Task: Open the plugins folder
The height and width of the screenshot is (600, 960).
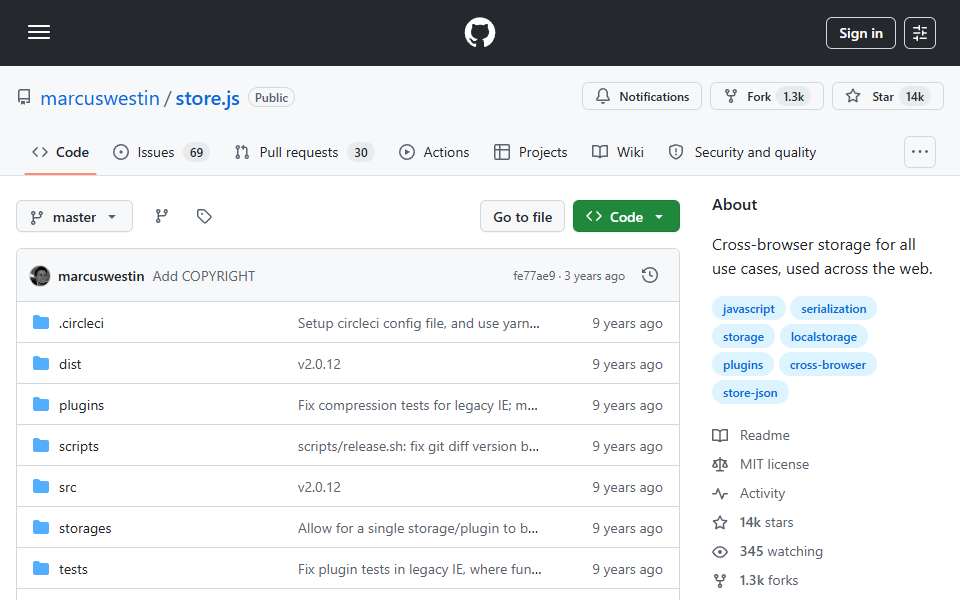Action: point(81,405)
